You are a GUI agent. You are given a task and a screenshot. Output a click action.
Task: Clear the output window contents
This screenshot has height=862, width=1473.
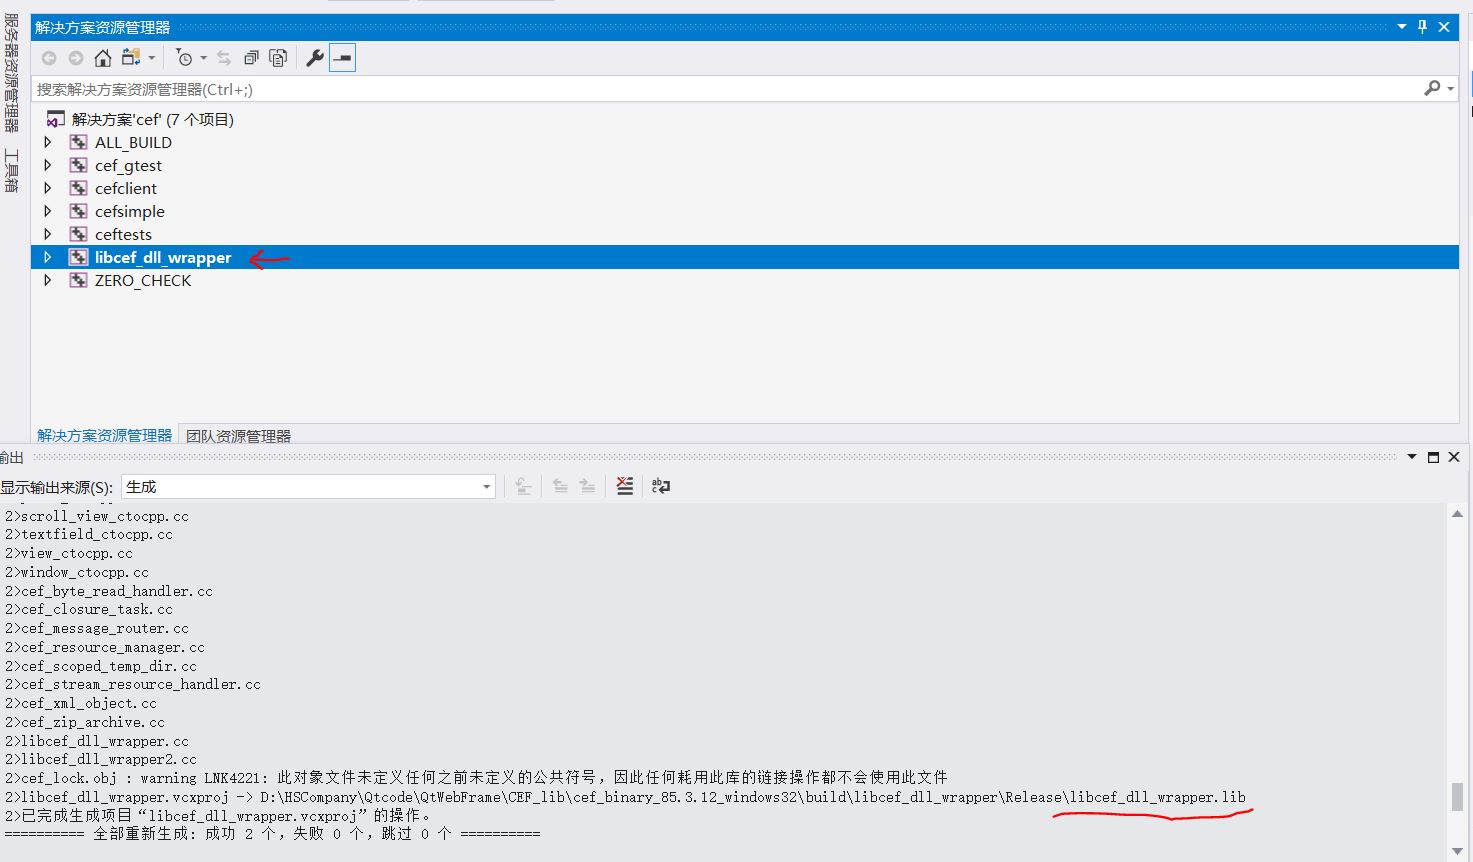coord(624,486)
